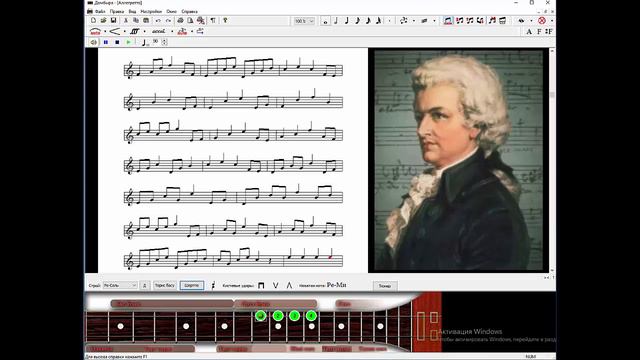Click the highlighted Шертпе button

click(x=191, y=285)
